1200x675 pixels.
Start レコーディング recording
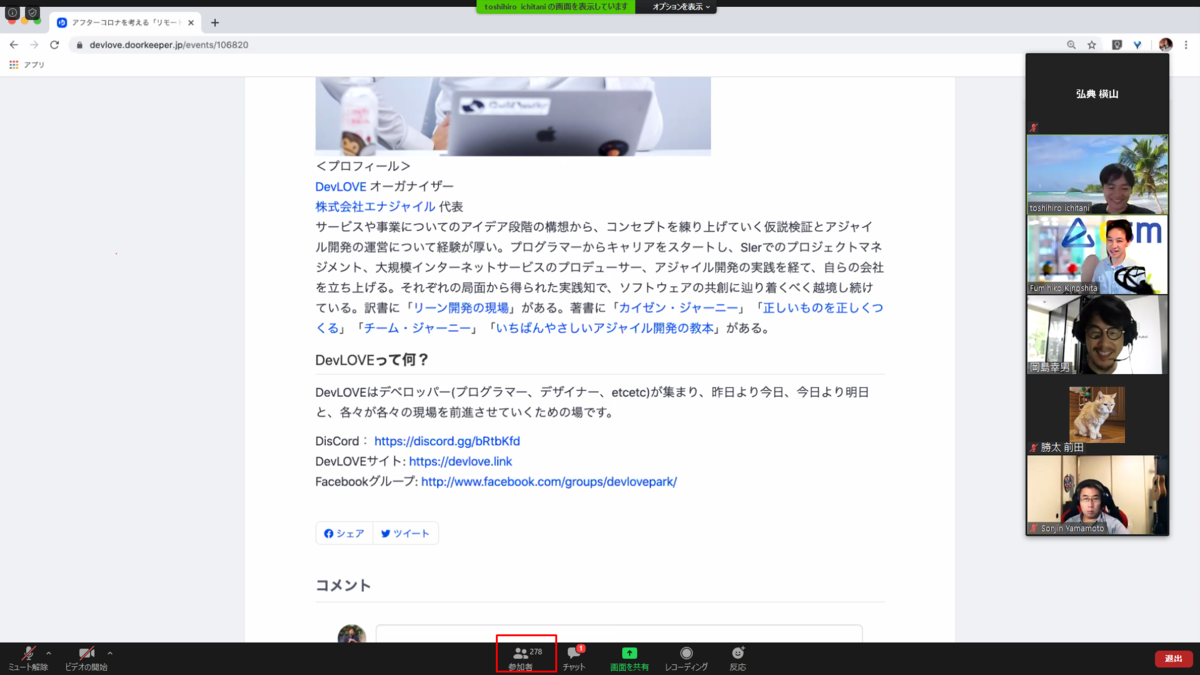(x=686, y=658)
